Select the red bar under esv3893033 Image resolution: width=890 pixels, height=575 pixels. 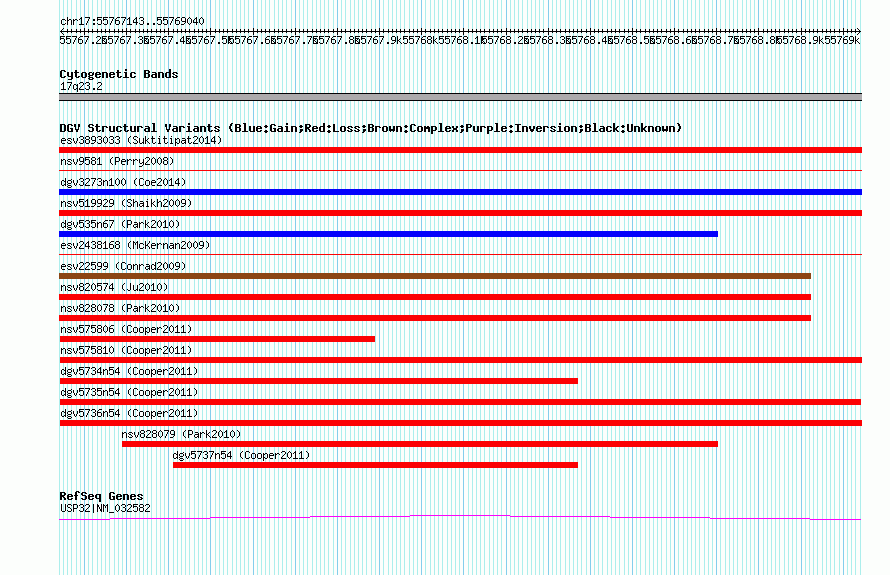click(460, 150)
